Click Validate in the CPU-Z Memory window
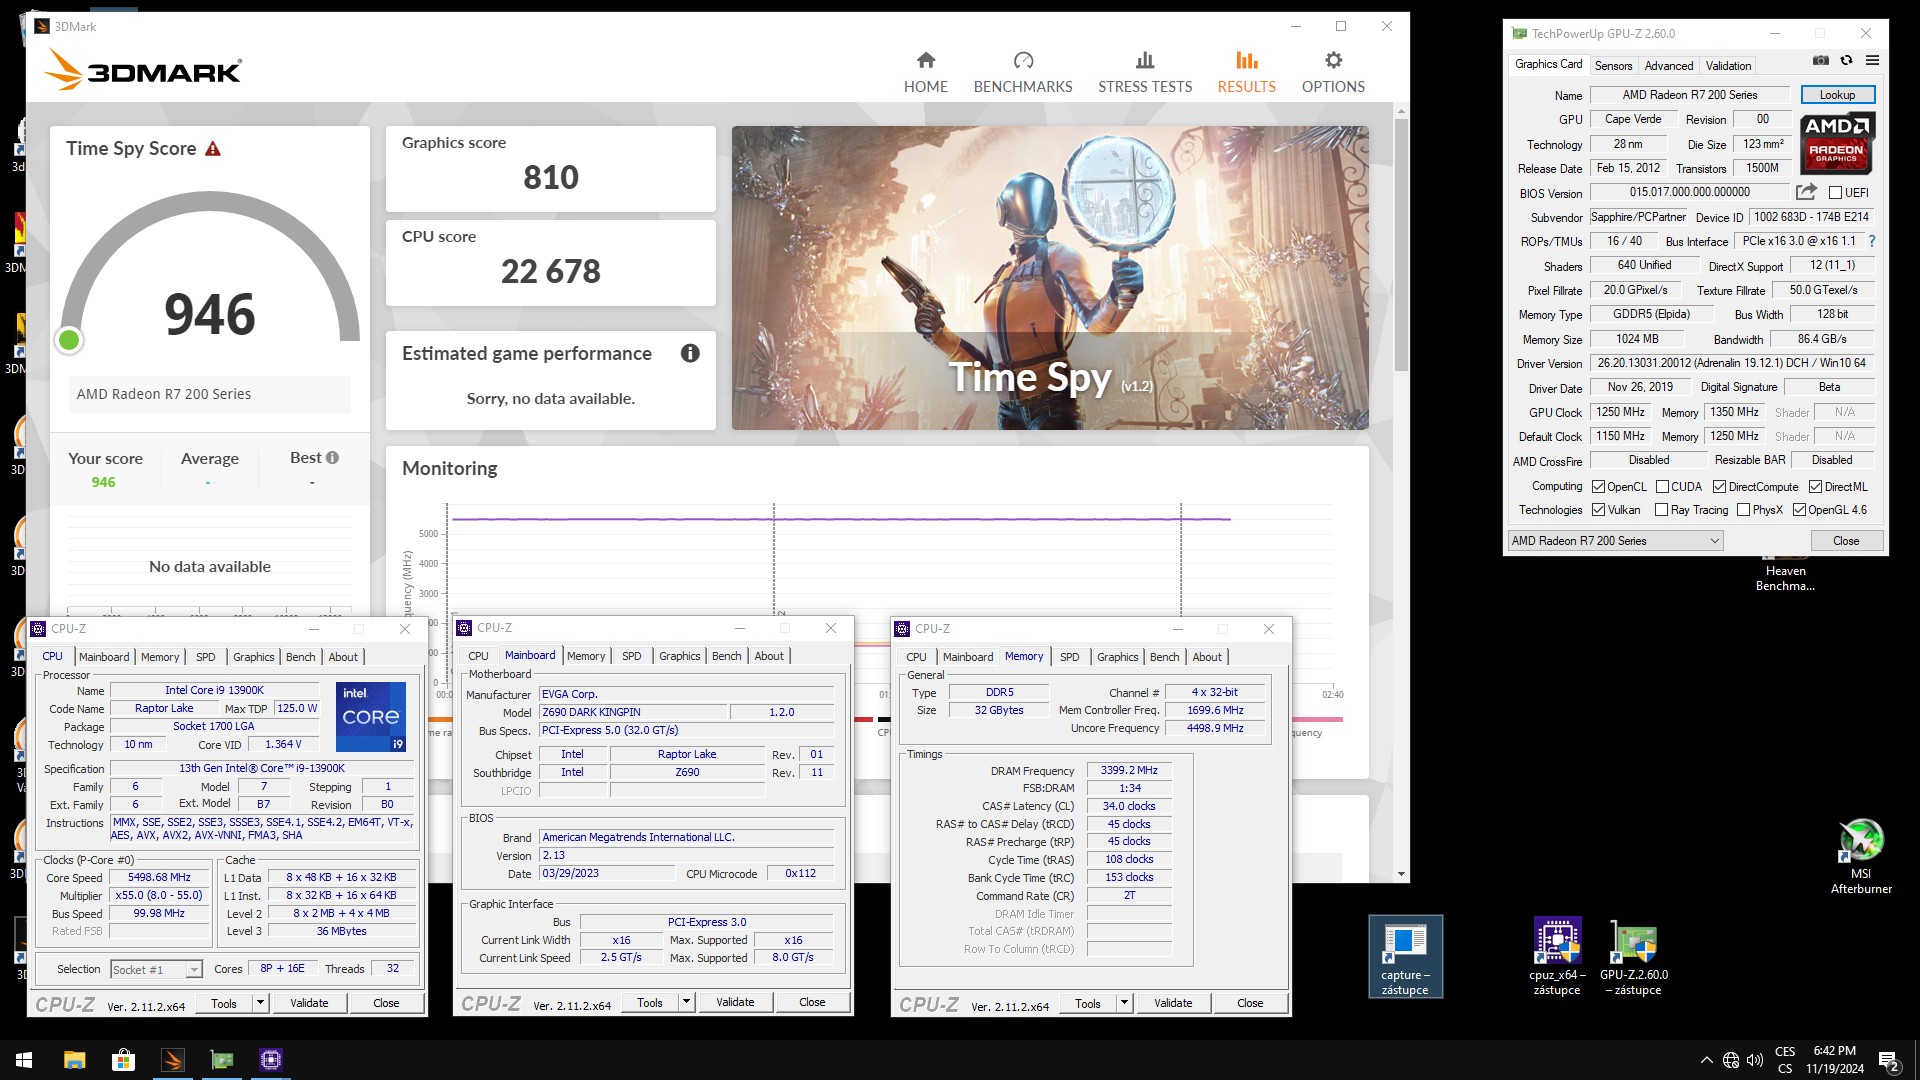 click(1173, 1003)
